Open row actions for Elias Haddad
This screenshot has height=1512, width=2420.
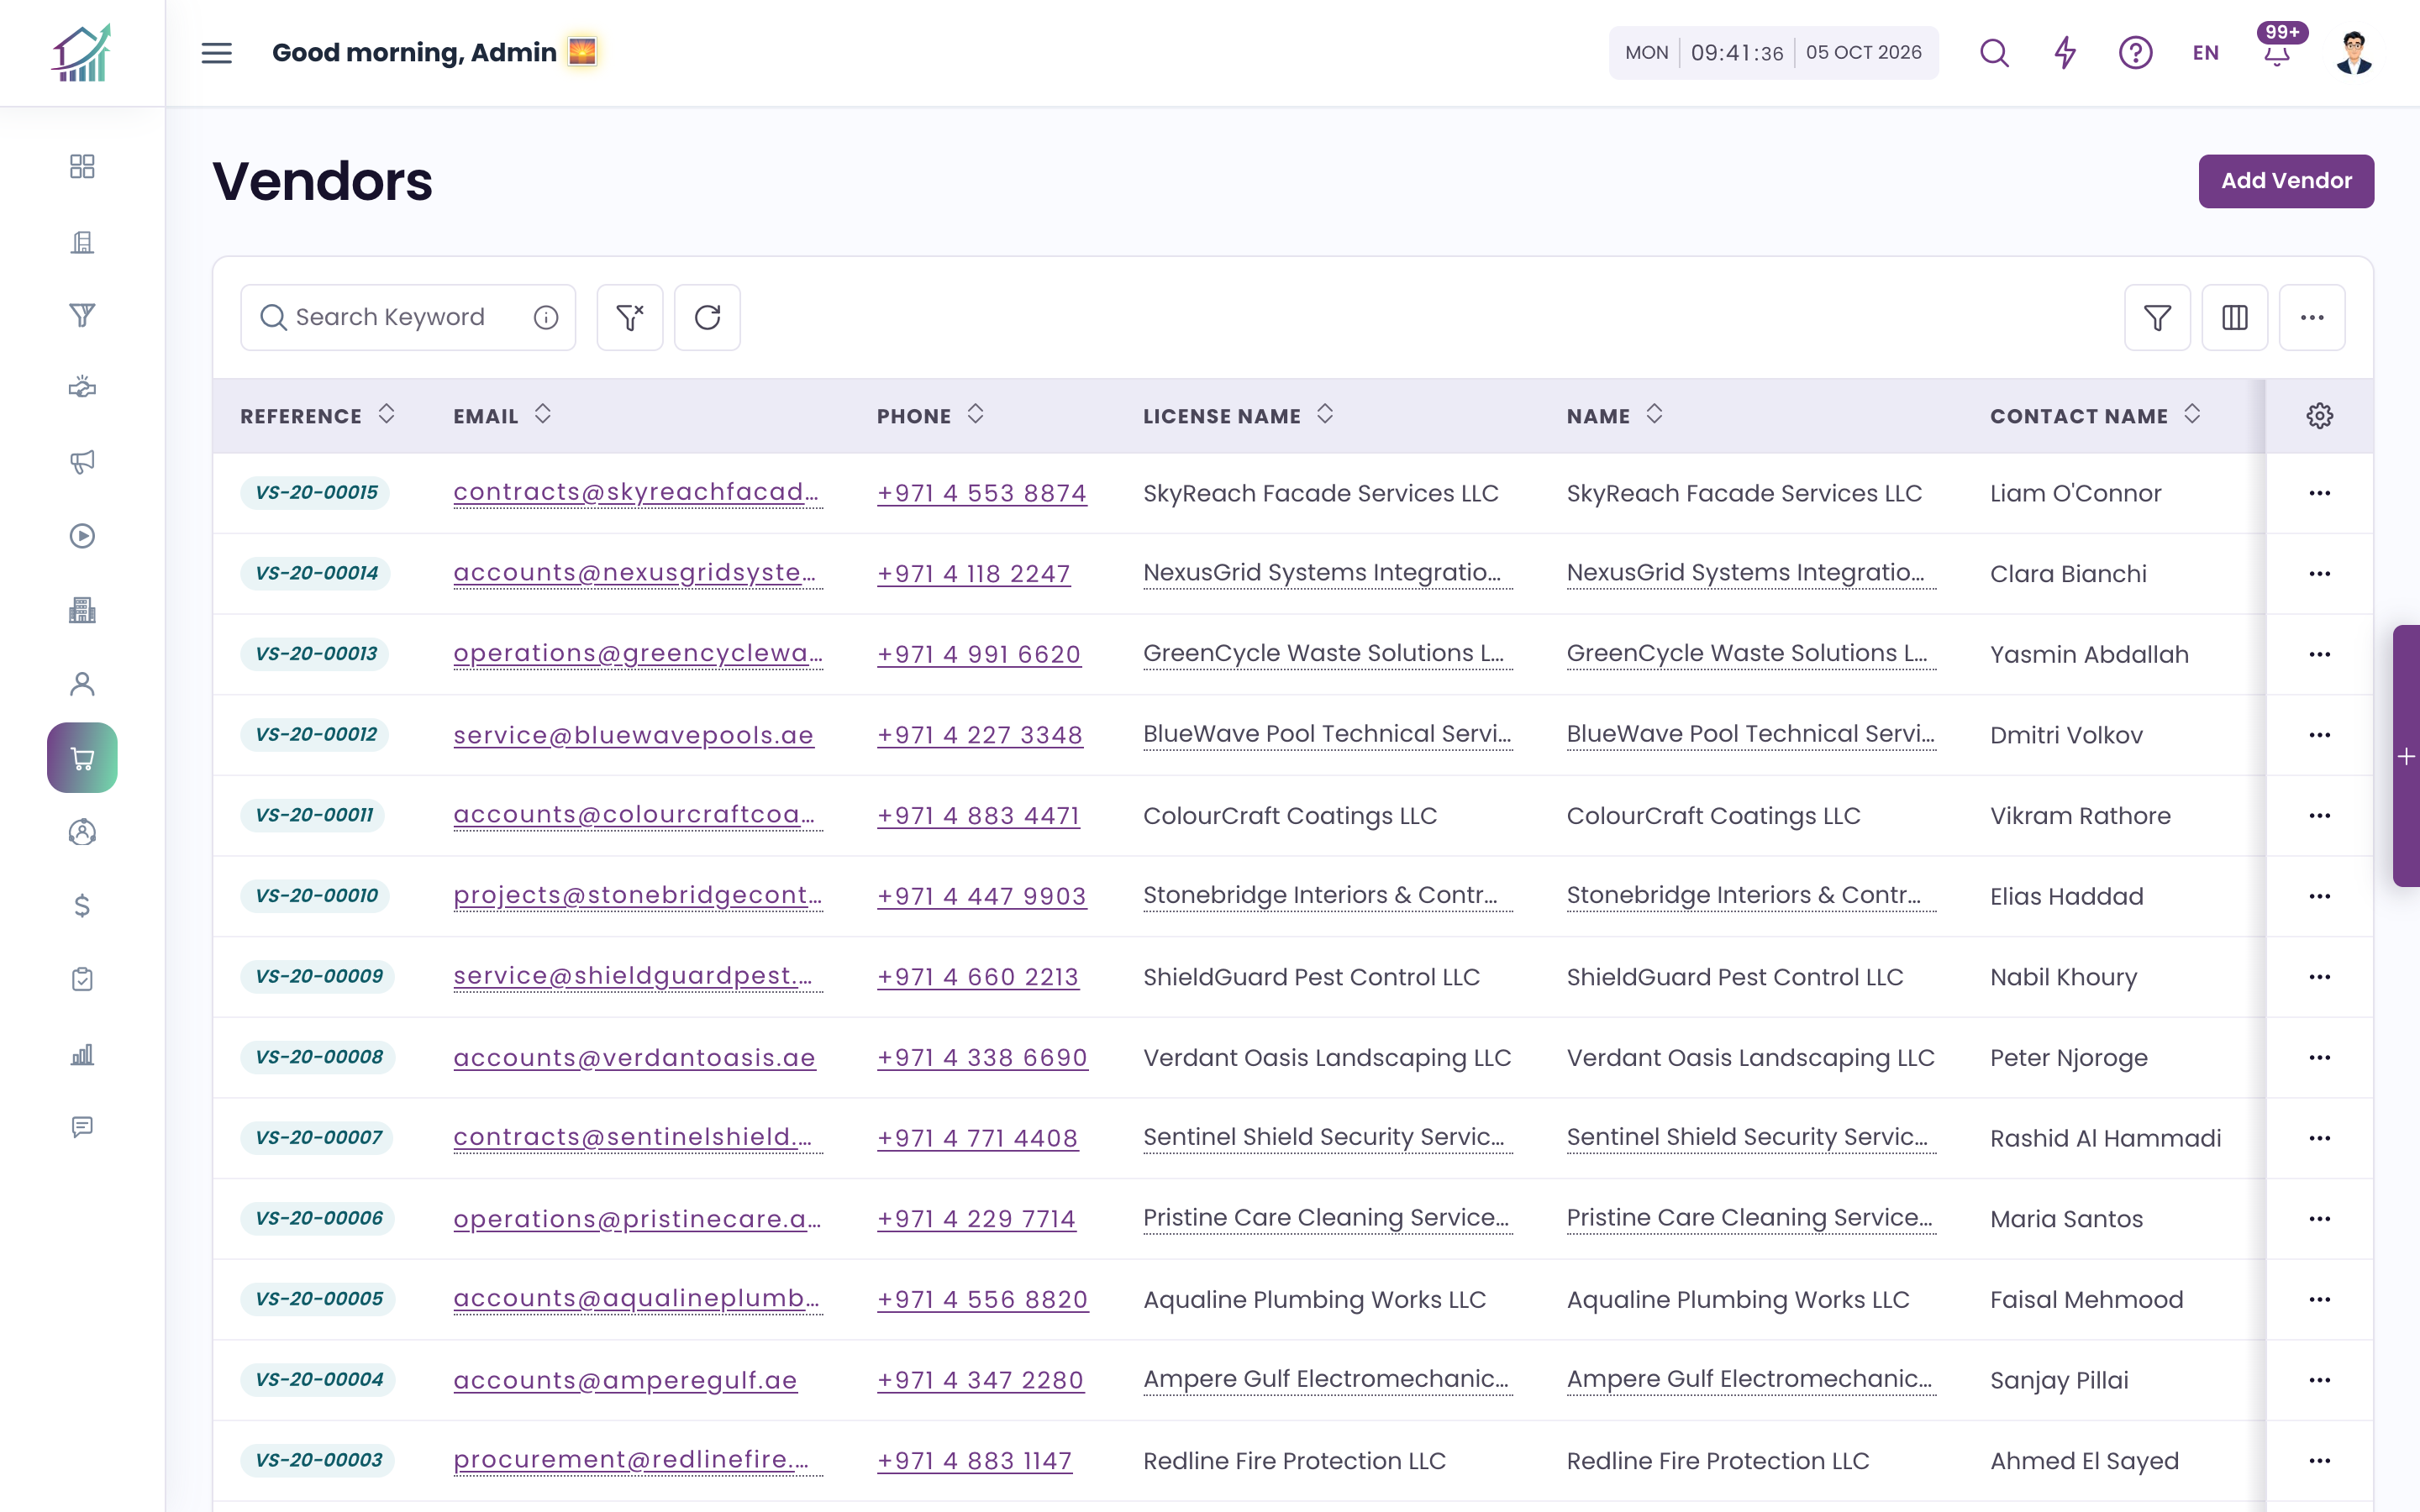click(x=2320, y=896)
